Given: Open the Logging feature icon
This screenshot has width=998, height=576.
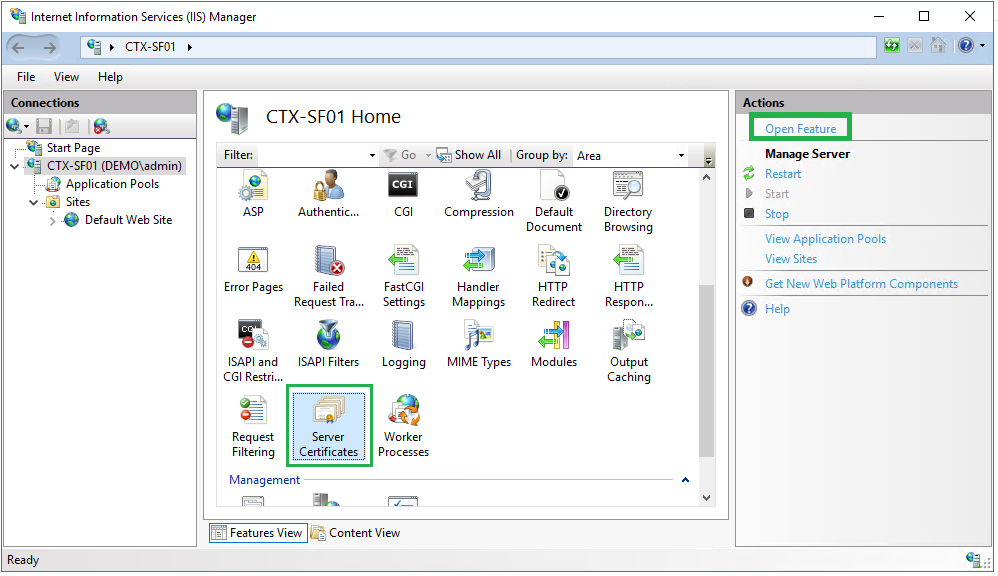Looking at the screenshot, I should click(403, 344).
